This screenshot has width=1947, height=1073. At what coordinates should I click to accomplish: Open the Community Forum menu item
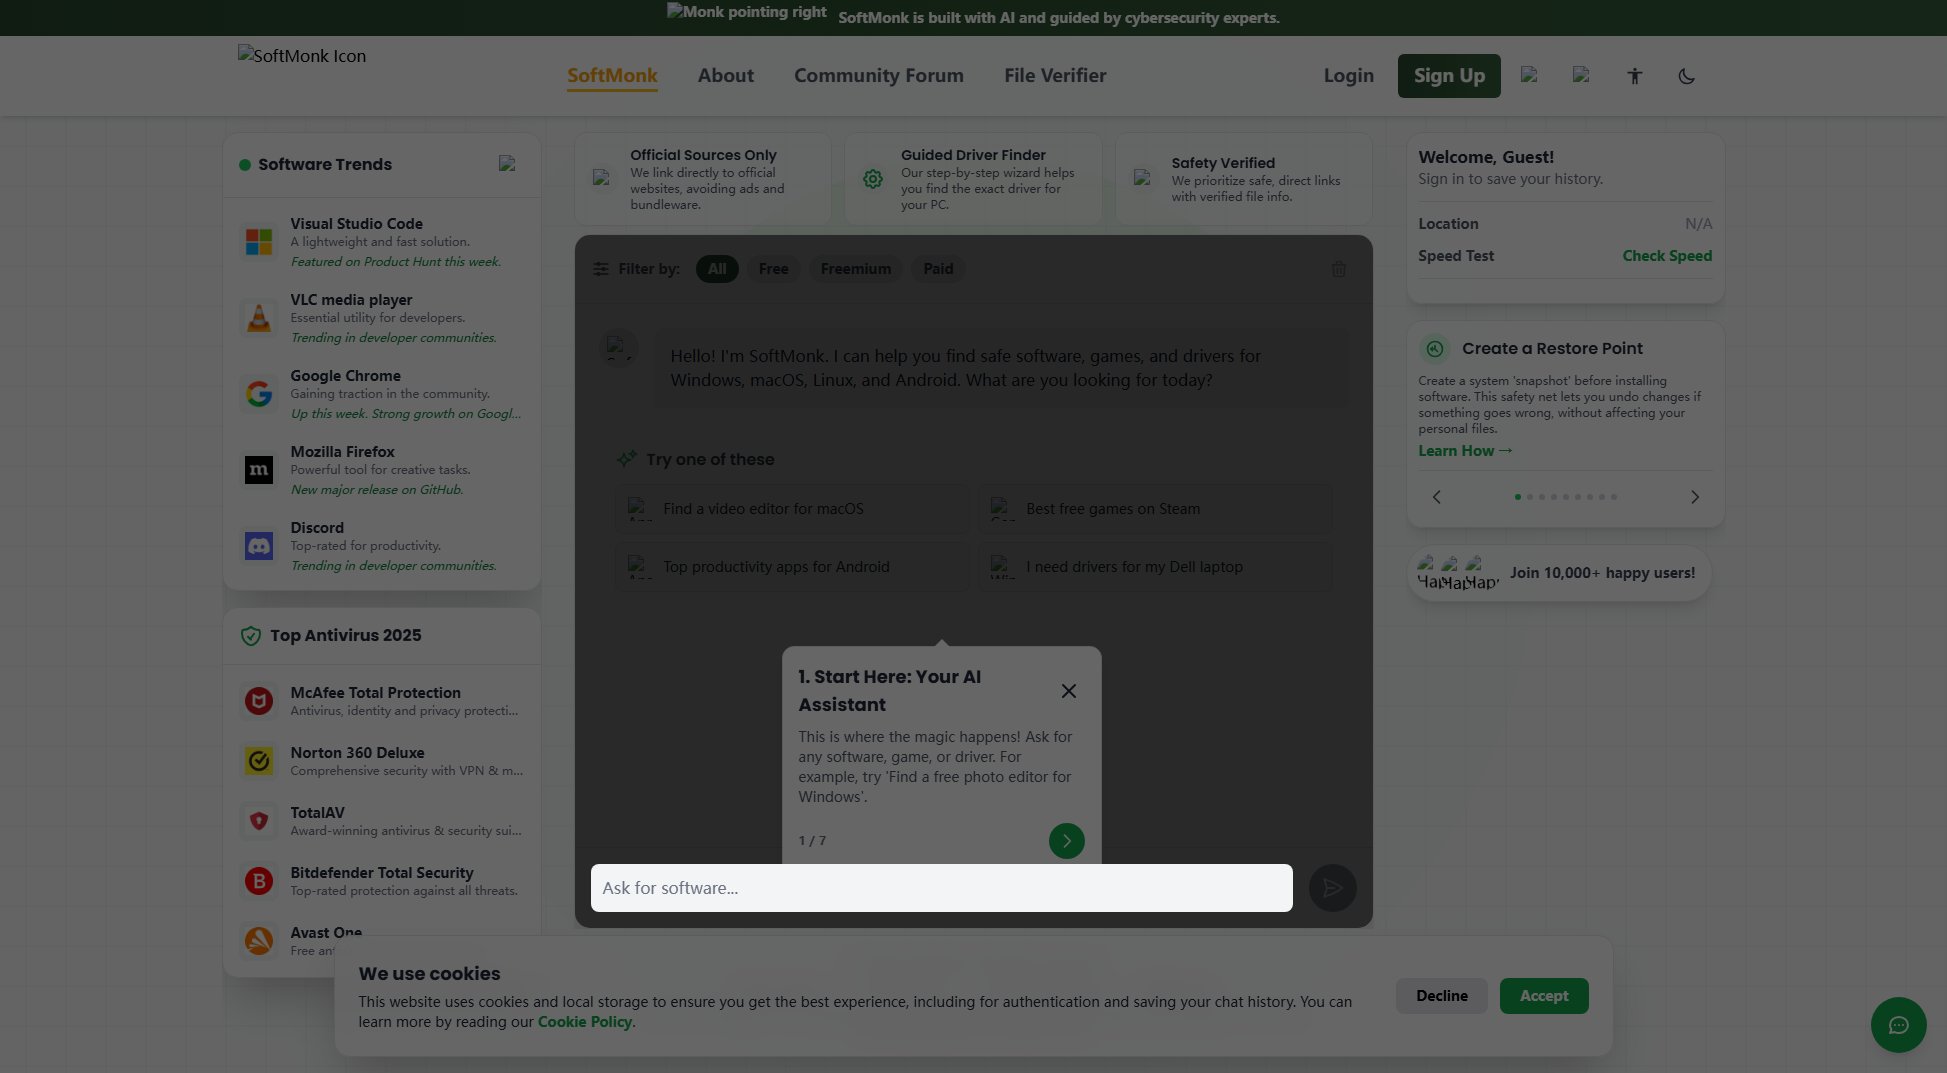[x=878, y=75]
